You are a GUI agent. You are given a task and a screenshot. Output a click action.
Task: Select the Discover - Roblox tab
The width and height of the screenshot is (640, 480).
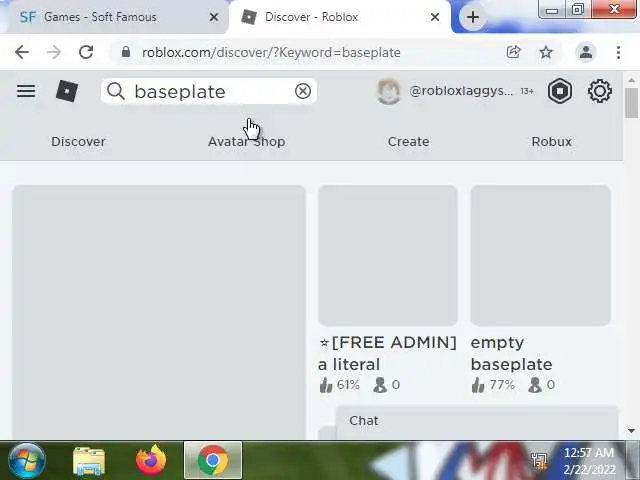(x=339, y=17)
